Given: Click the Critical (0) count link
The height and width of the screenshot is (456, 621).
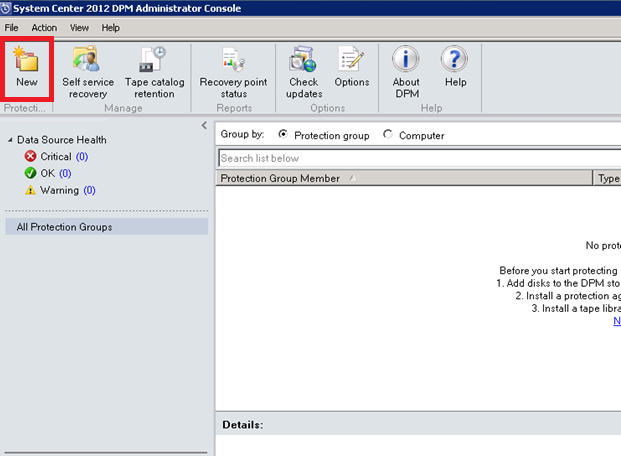Looking at the screenshot, I should point(82,157).
